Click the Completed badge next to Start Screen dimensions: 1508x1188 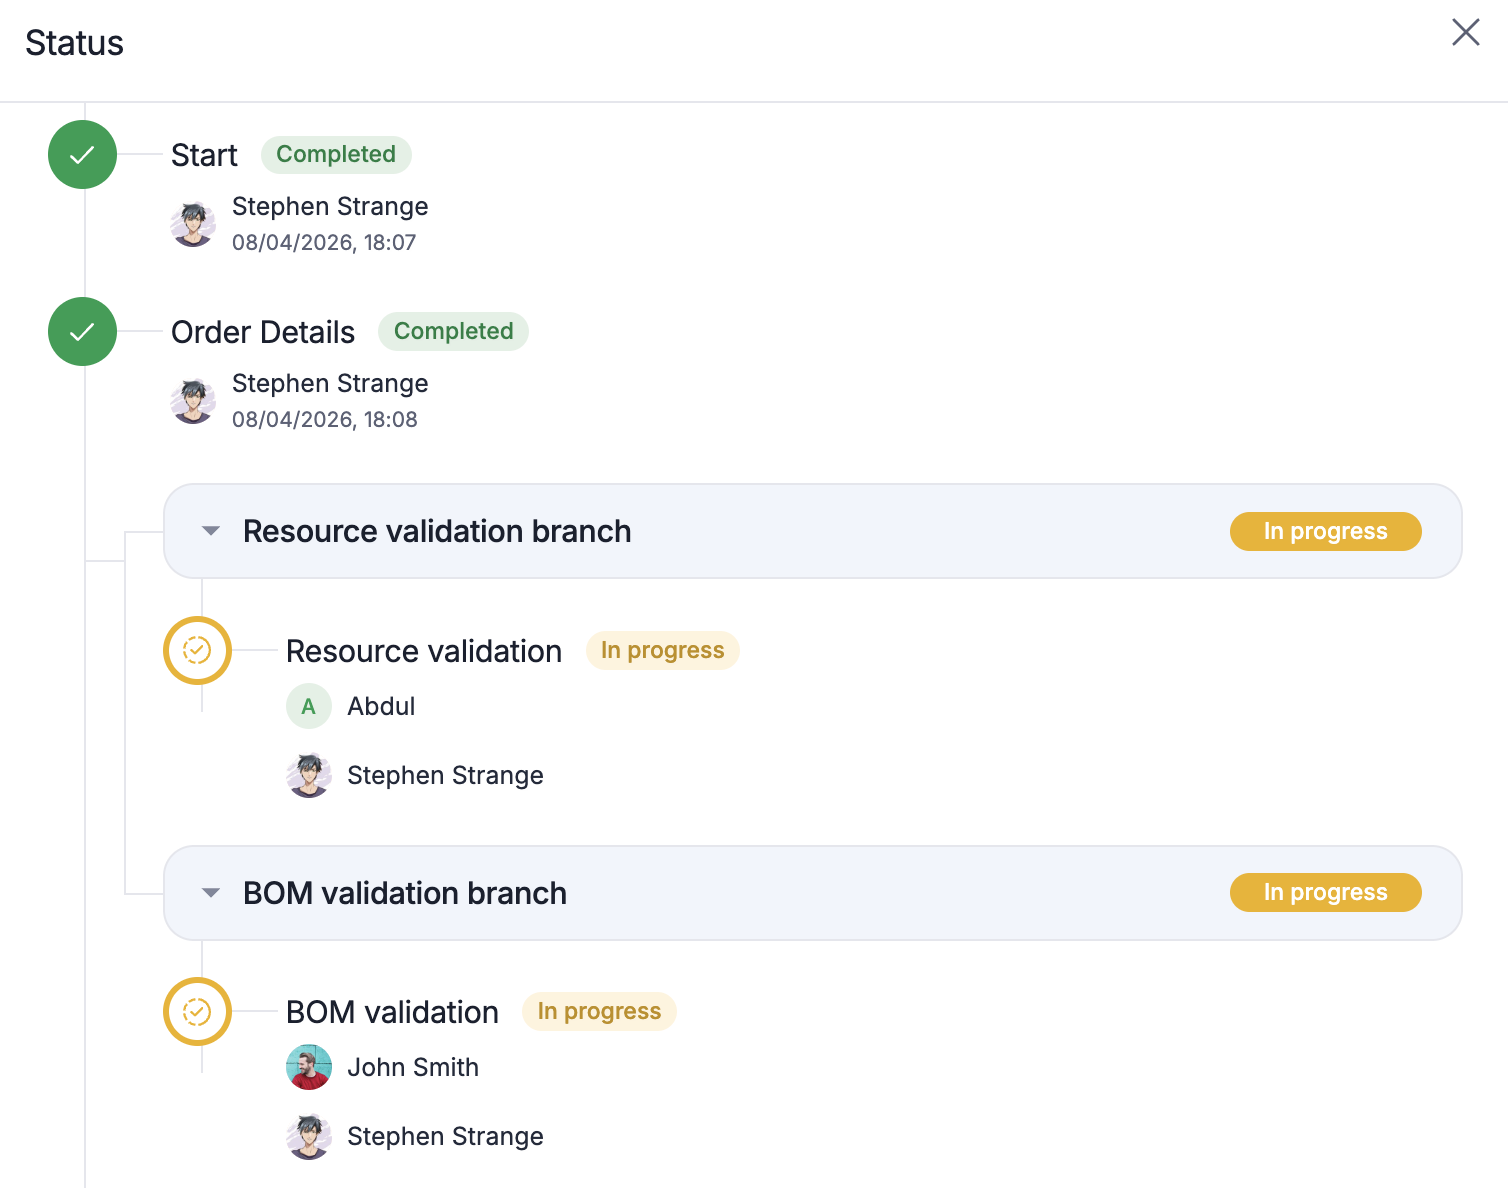(x=336, y=155)
